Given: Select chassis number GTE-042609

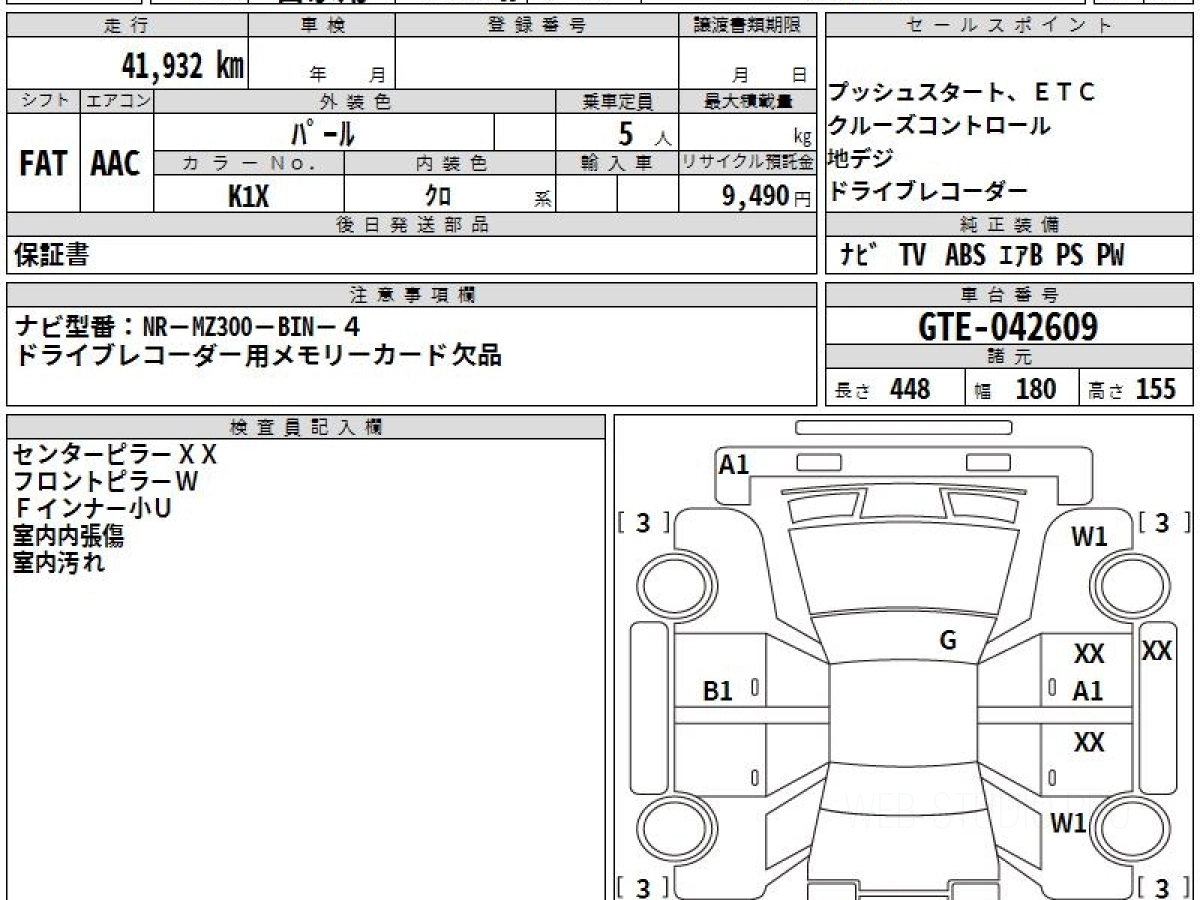Looking at the screenshot, I should pyautogui.click(x=1007, y=326).
